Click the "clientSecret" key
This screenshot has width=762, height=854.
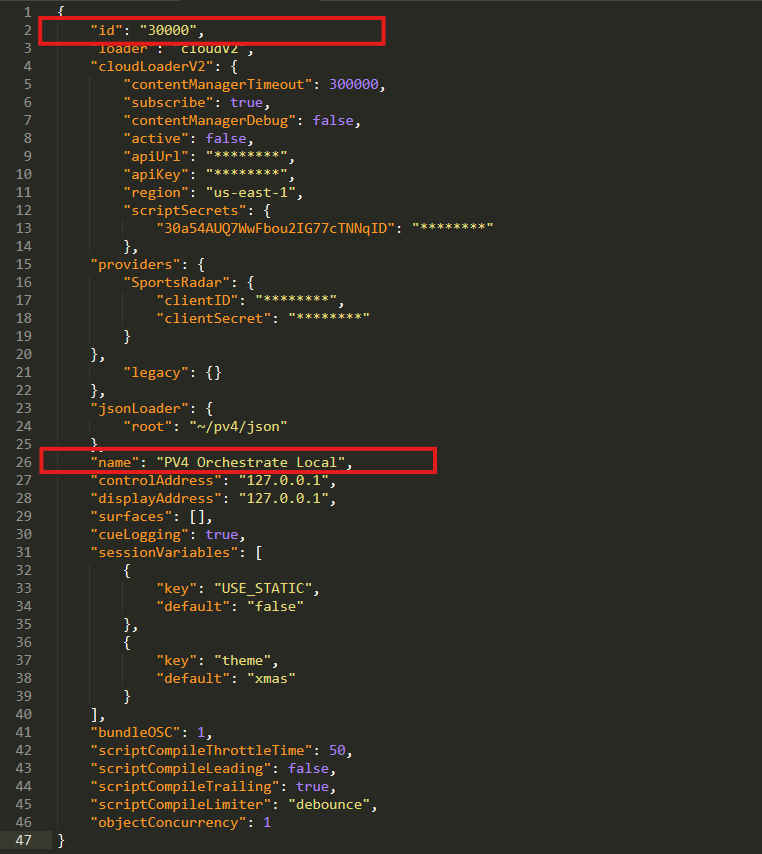point(214,319)
